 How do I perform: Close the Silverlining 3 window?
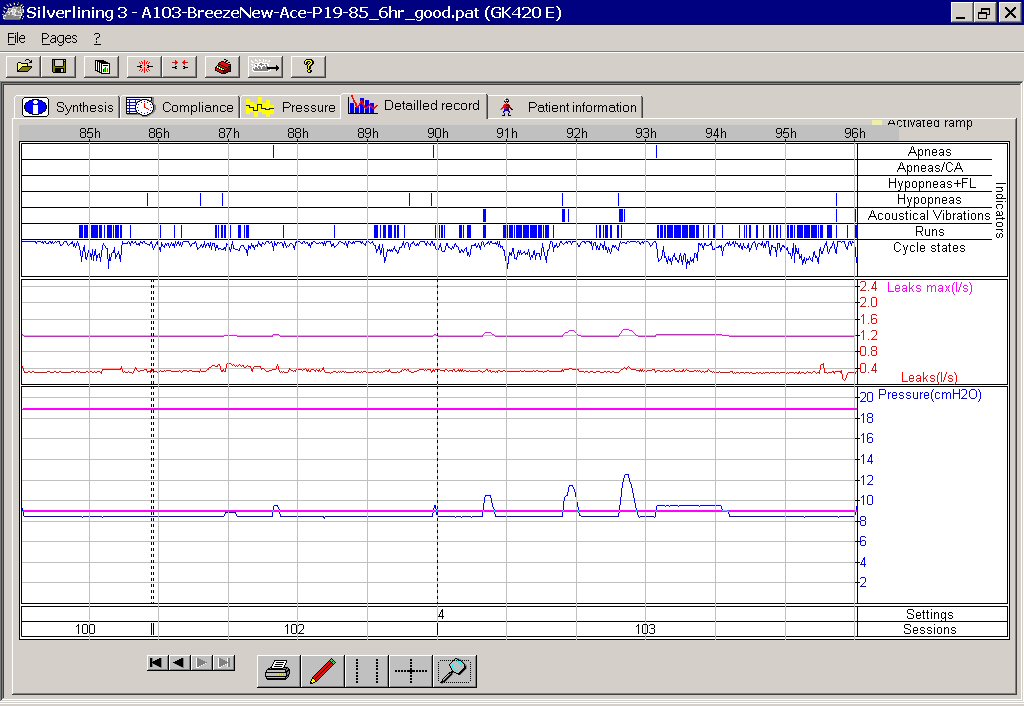click(1009, 12)
